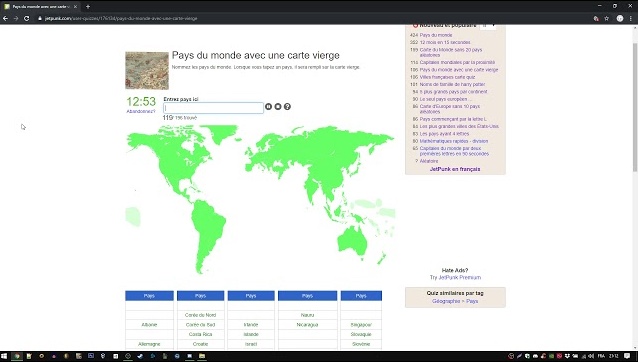Click the Abandonnez? link
638x362 pixels.
141,111
